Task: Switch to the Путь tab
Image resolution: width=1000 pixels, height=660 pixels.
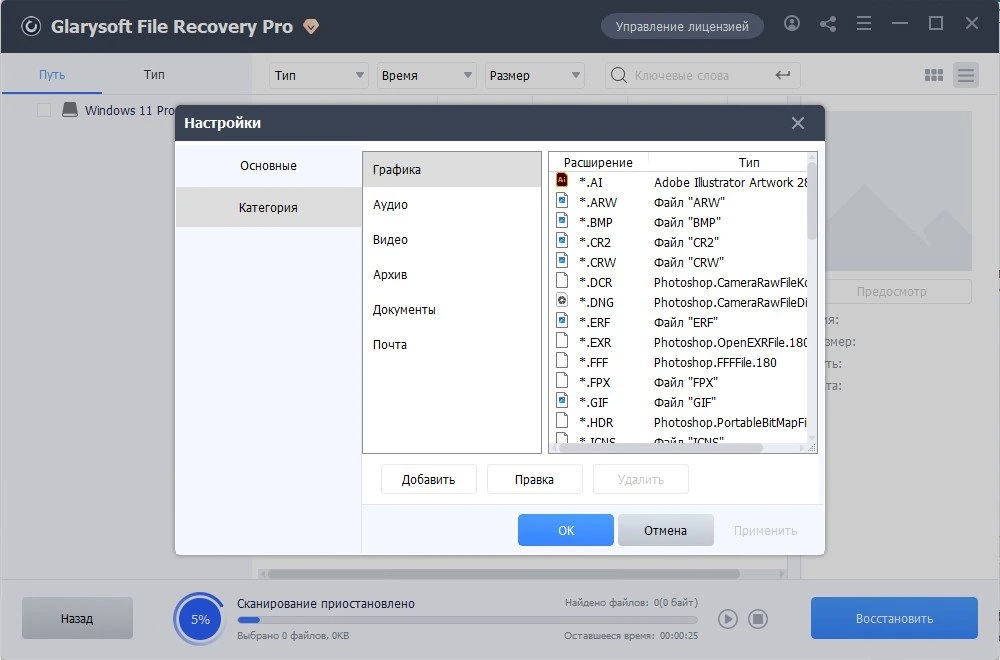Action: pos(52,75)
